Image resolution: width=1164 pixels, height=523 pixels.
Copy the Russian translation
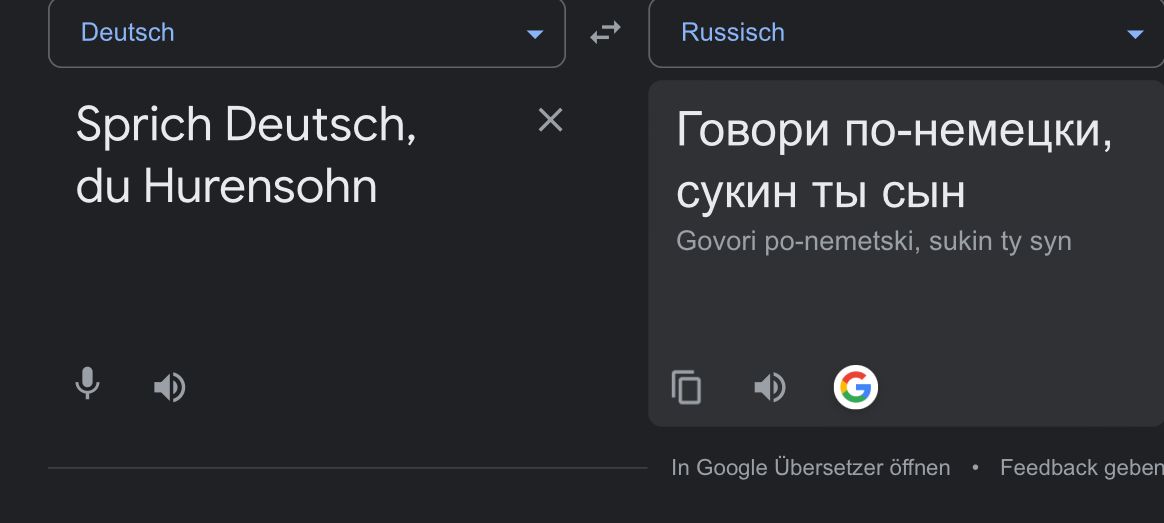point(686,387)
